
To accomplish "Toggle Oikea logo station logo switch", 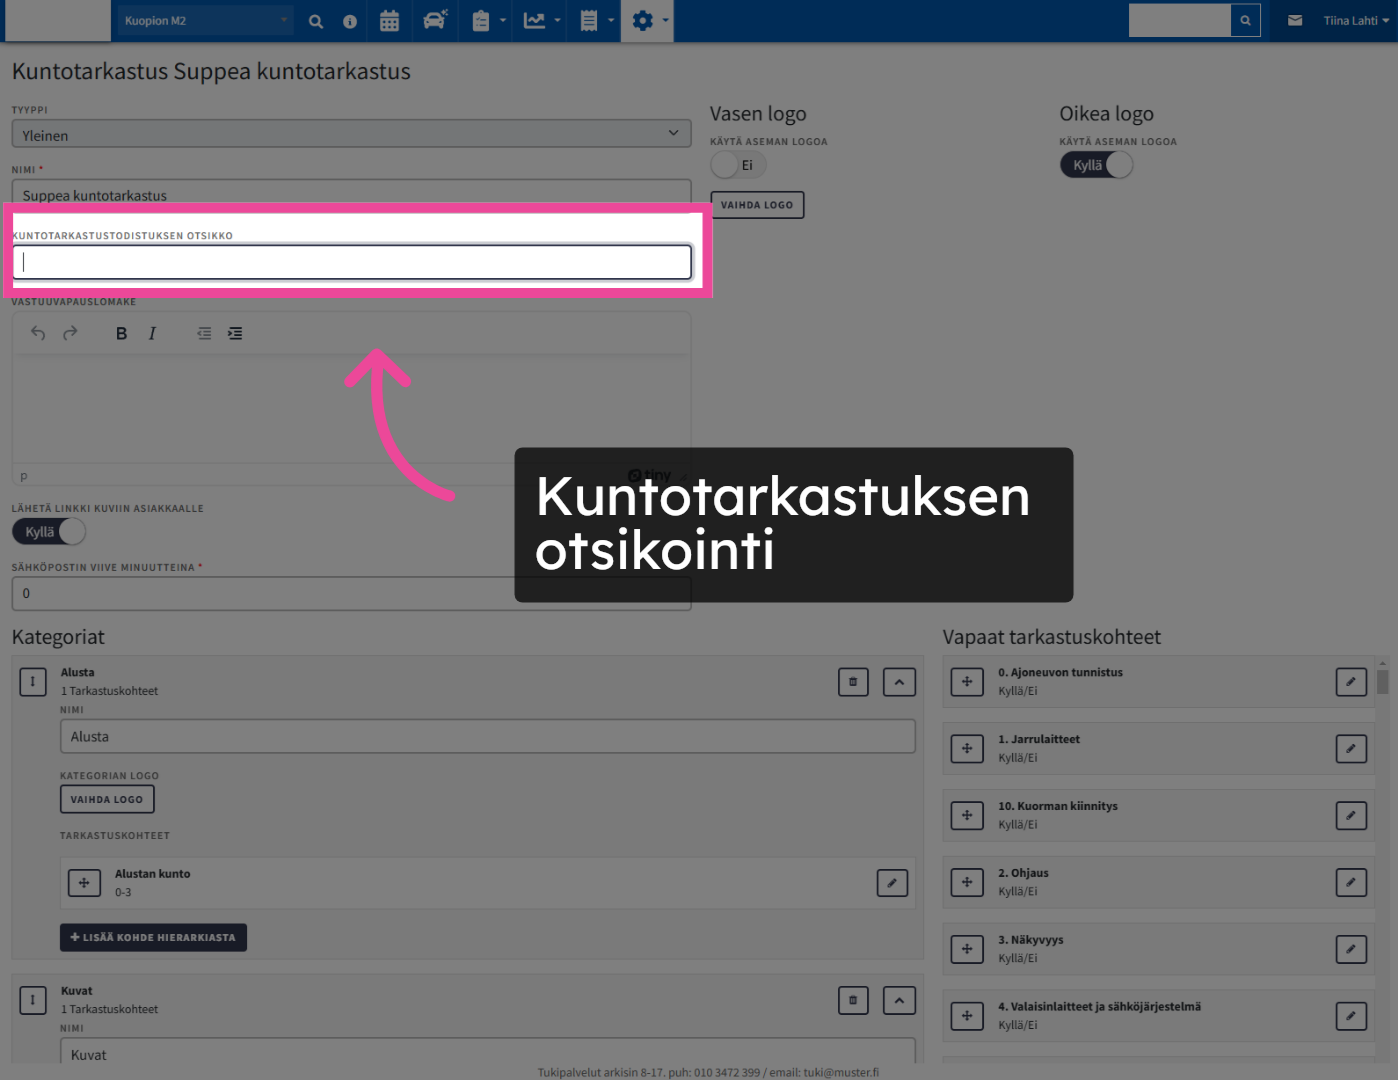I will [1096, 165].
